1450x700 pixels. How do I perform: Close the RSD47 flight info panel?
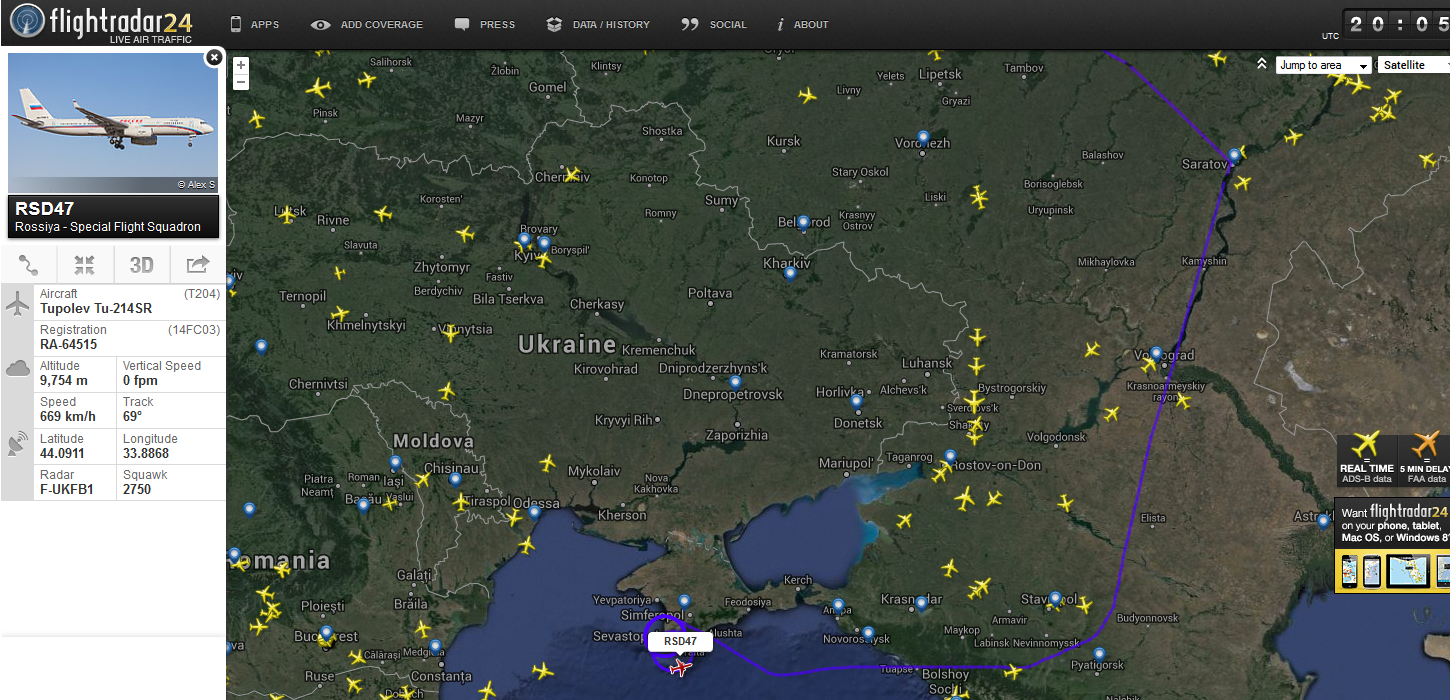click(x=213, y=58)
